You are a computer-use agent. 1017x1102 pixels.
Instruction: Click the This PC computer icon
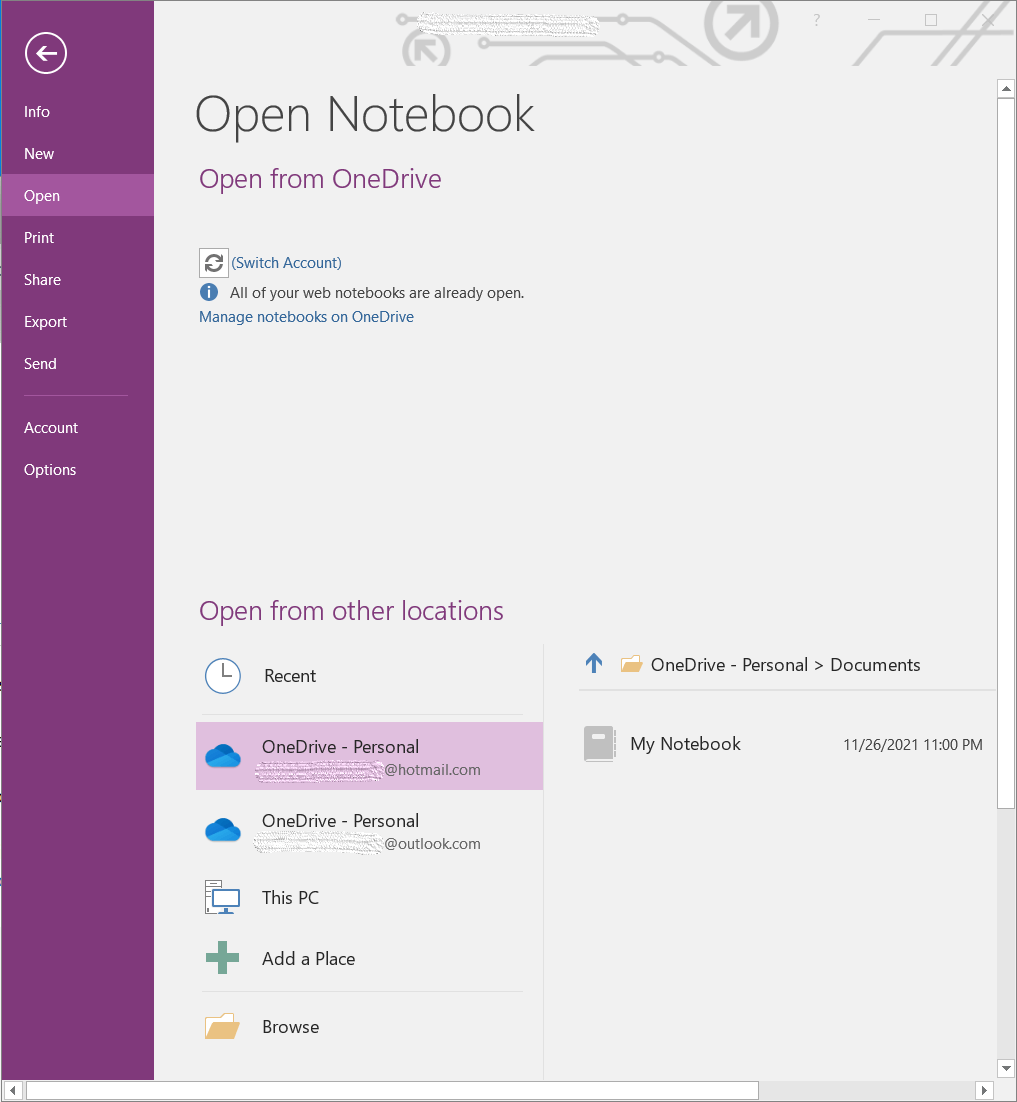click(222, 897)
